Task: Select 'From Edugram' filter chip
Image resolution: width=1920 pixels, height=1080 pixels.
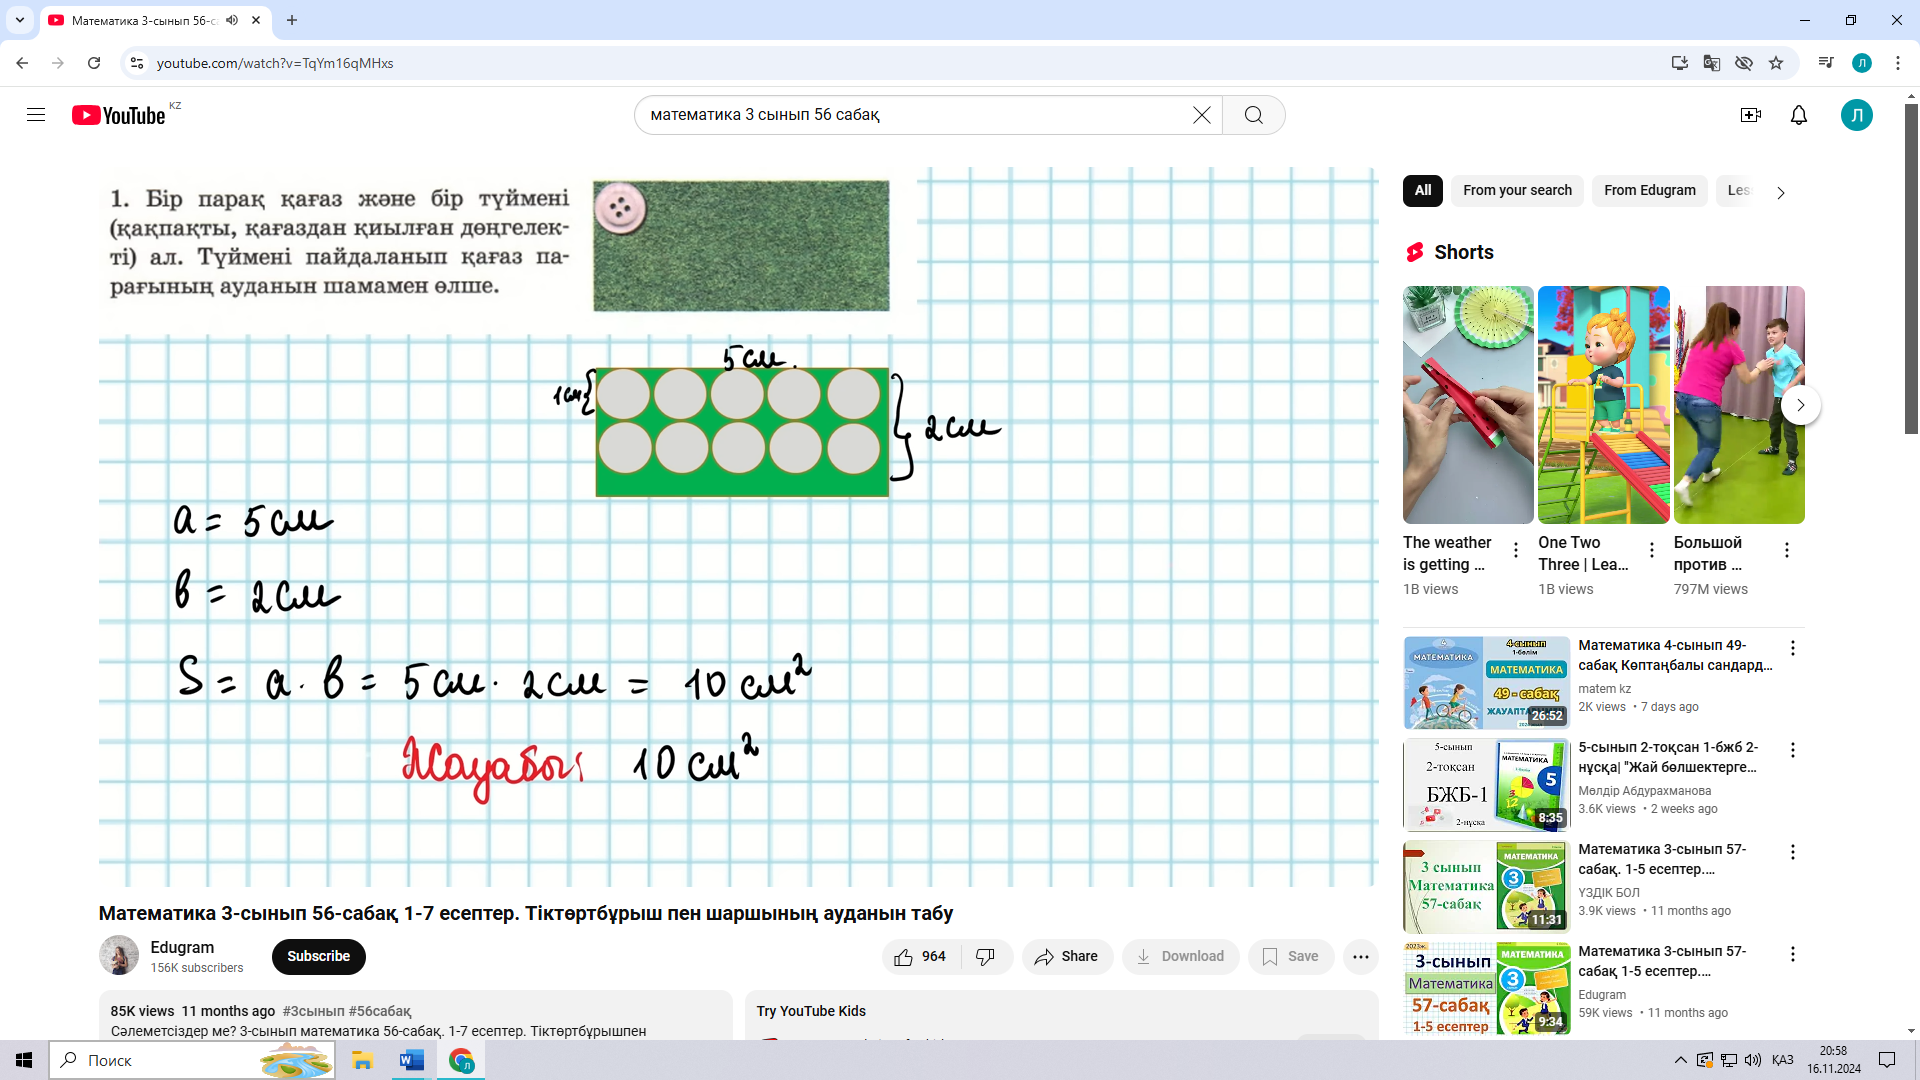Action: (x=1649, y=191)
